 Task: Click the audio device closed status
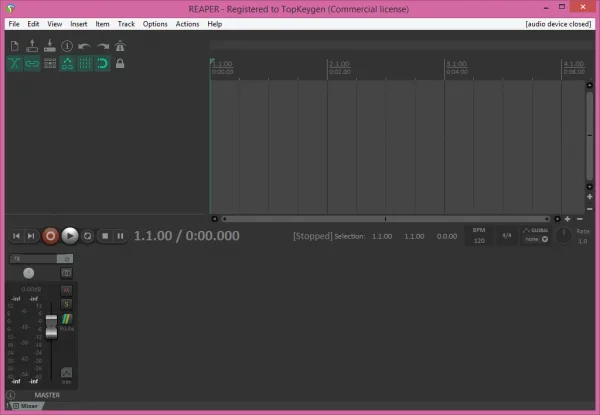pyautogui.click(x=558, y=24)
